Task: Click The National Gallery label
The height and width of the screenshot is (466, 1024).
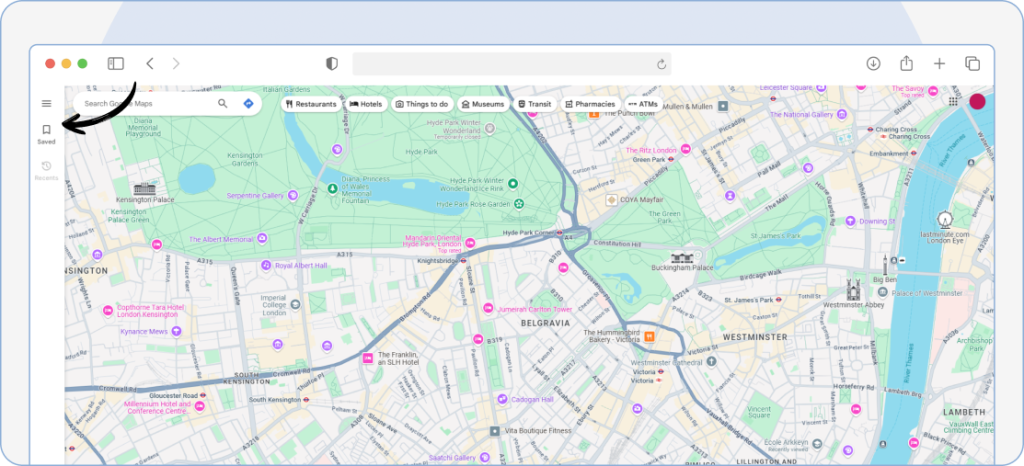Action: click(801, 115)
